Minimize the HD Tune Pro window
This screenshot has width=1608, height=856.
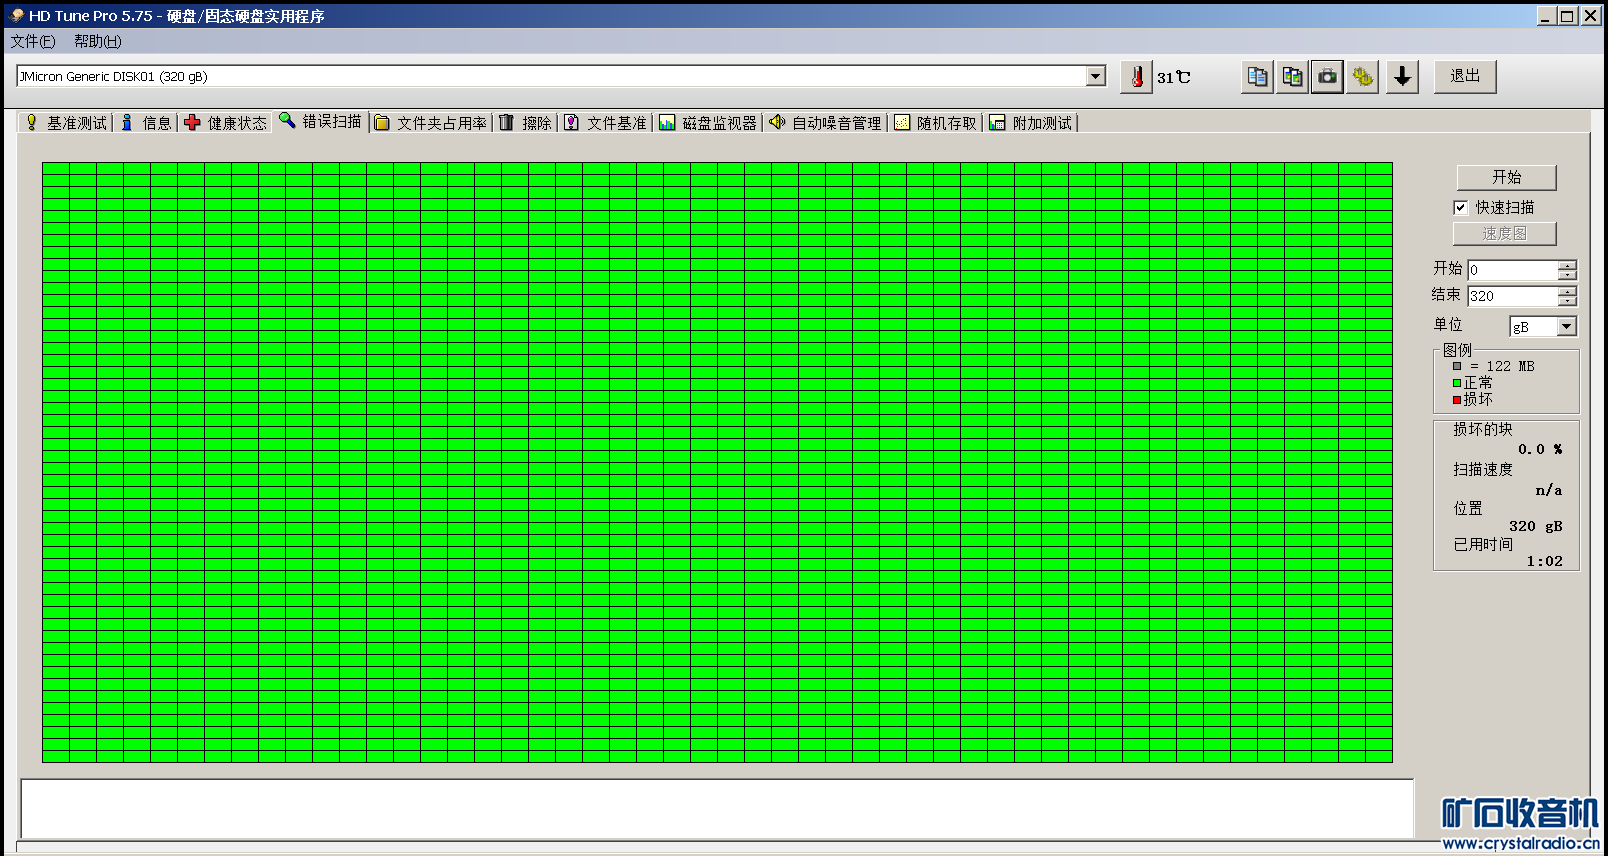[x=1546, y=15]
